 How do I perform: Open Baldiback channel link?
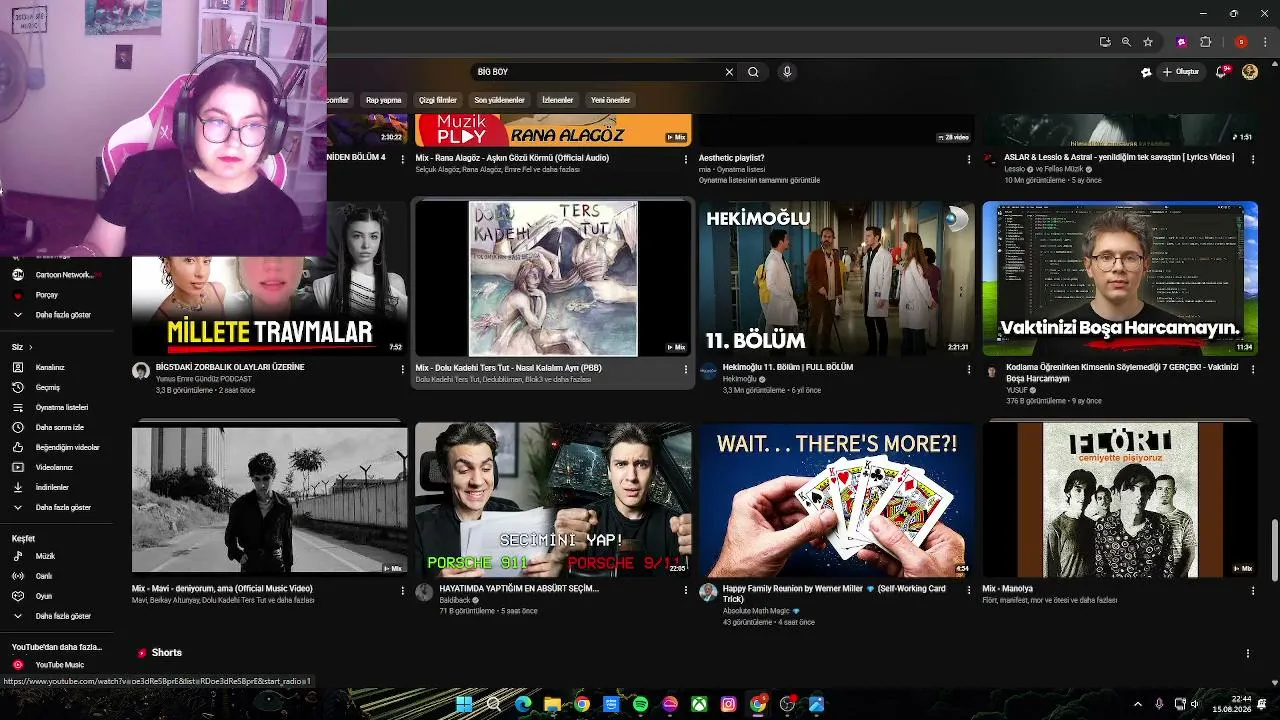455,600
